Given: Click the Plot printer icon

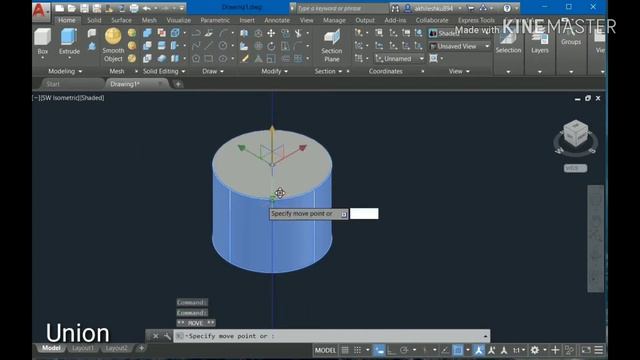Looking at the screenshot, I should 134,8.
